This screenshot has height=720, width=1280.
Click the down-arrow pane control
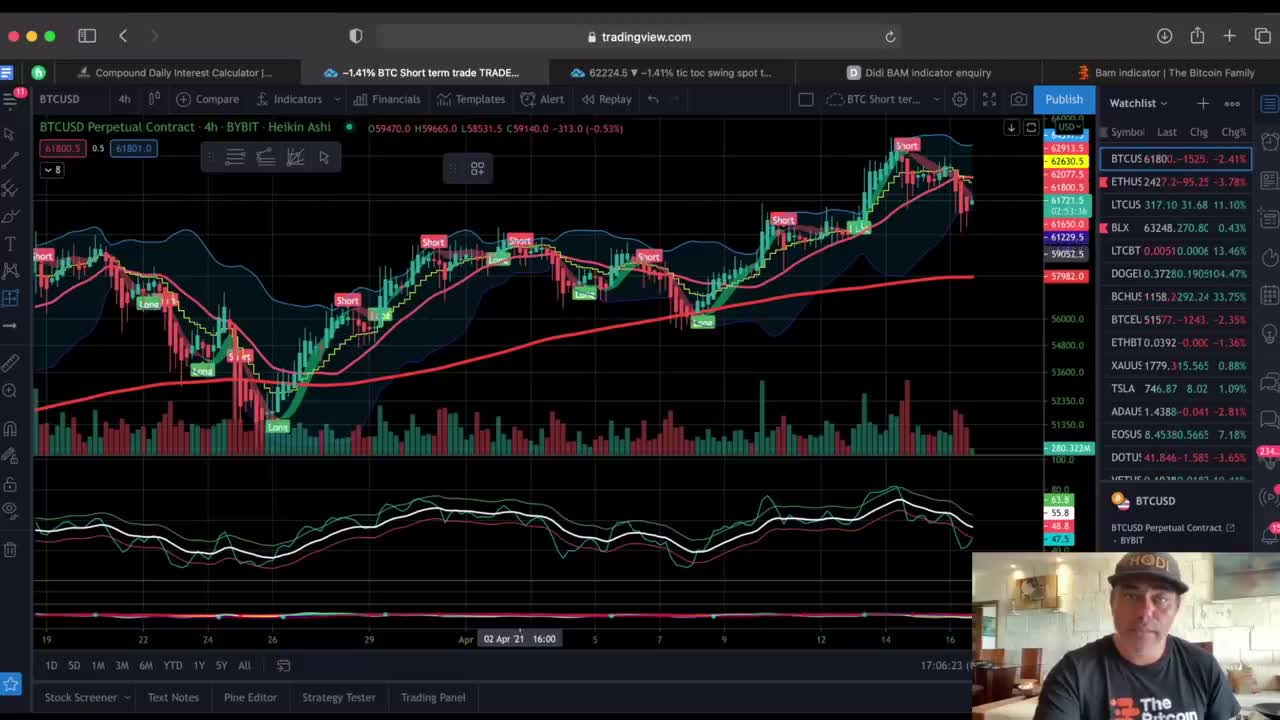1011,128
